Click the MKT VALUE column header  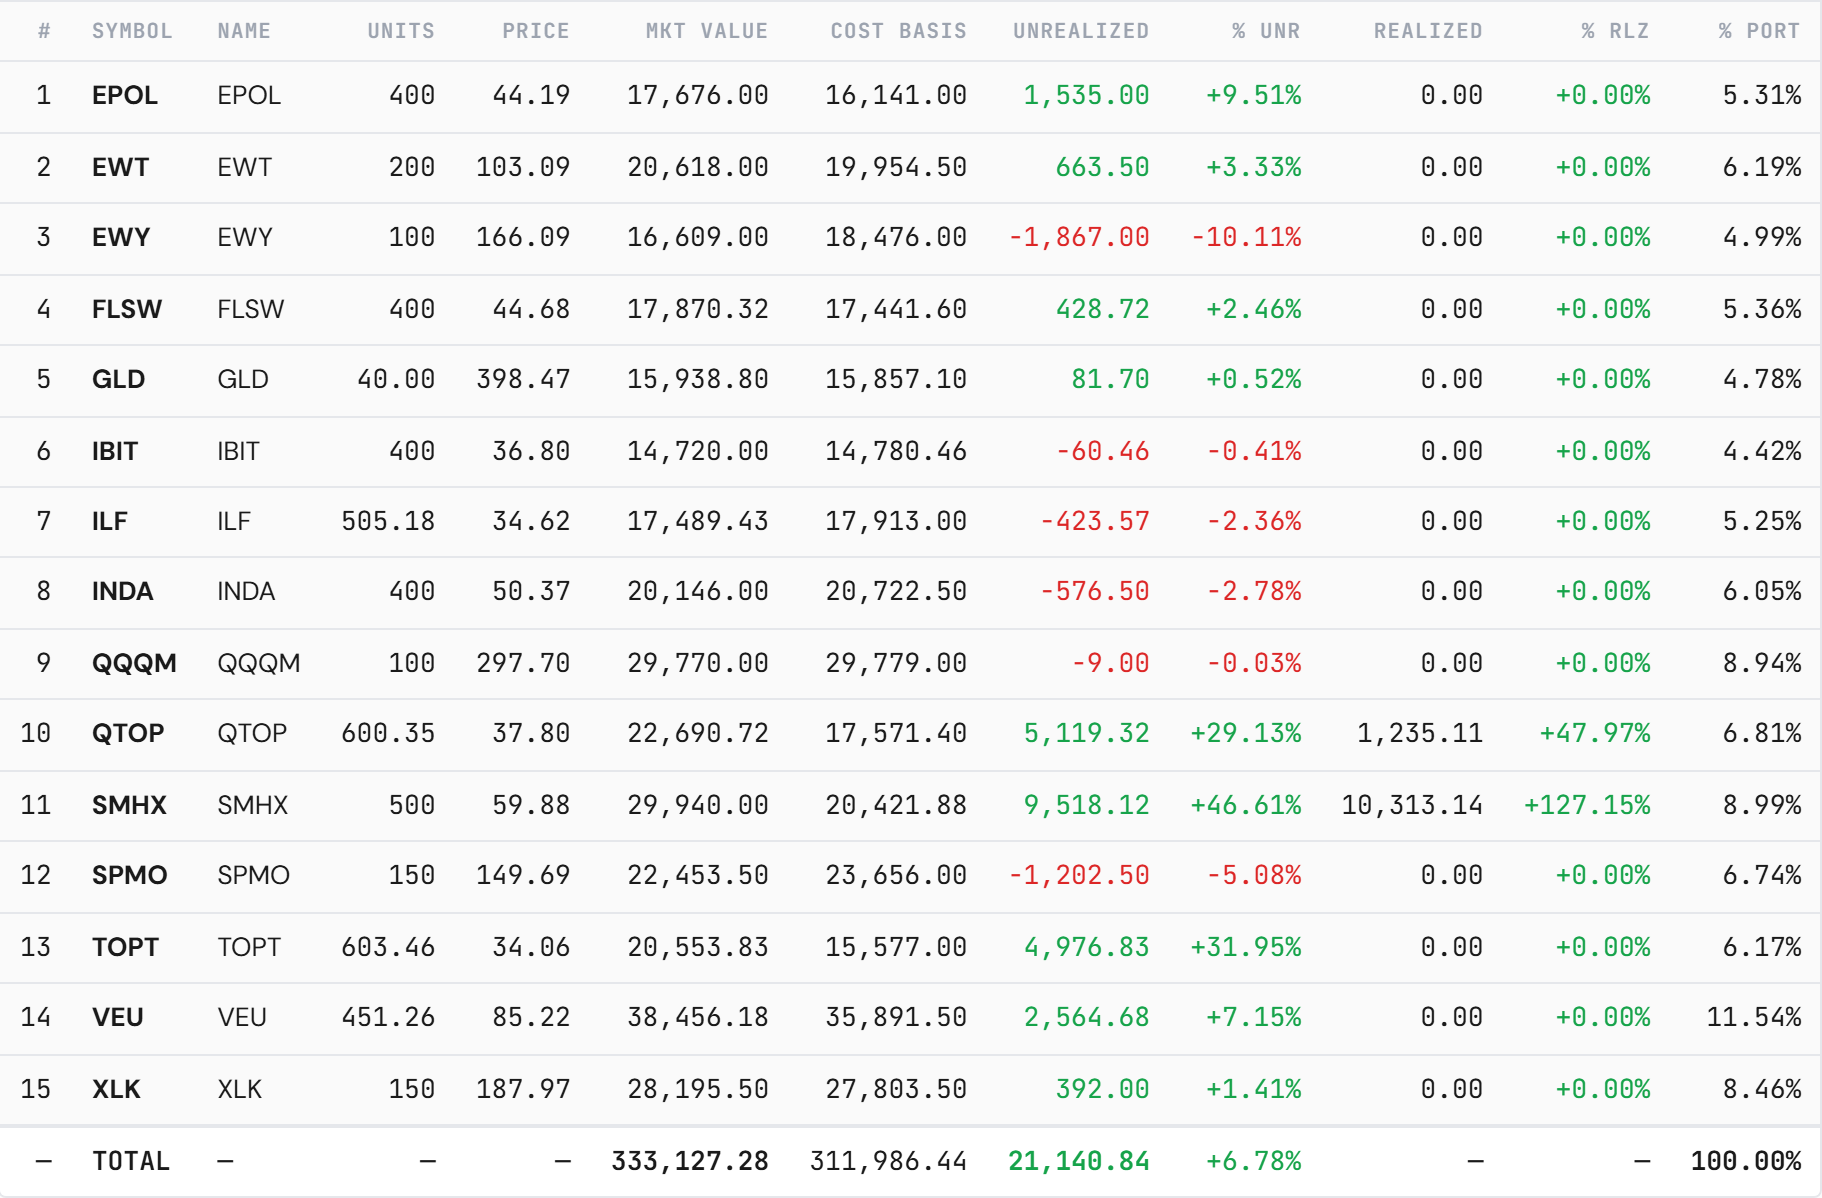coord(707,31)
